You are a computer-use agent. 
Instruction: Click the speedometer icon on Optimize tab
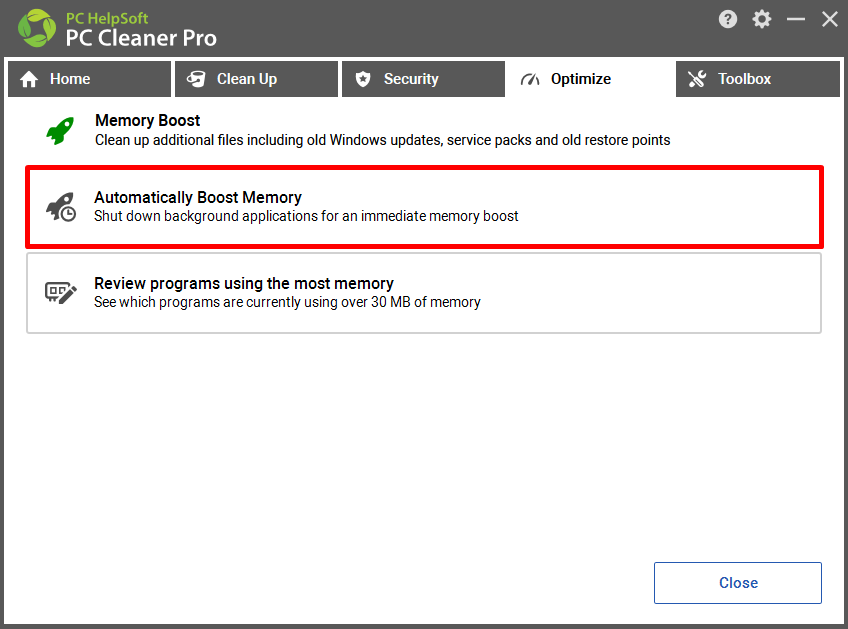(530, 80)
